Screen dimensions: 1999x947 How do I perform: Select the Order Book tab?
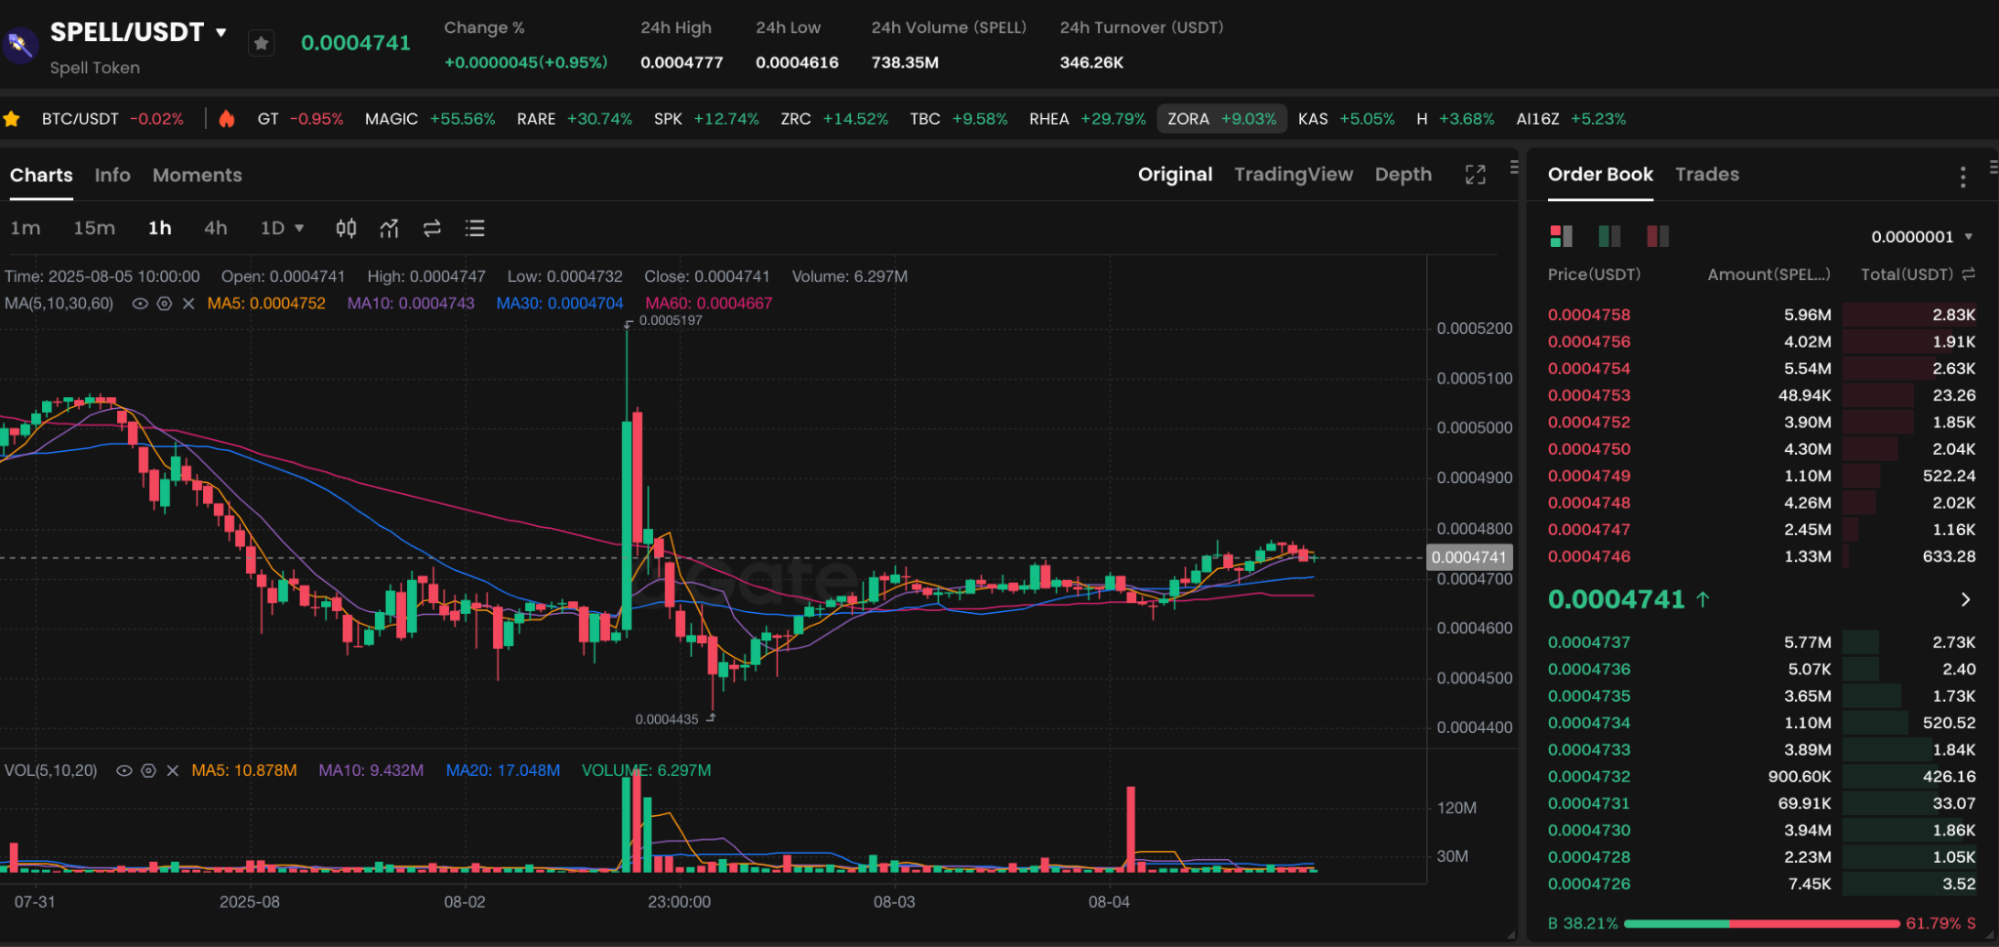[1600, 174]
